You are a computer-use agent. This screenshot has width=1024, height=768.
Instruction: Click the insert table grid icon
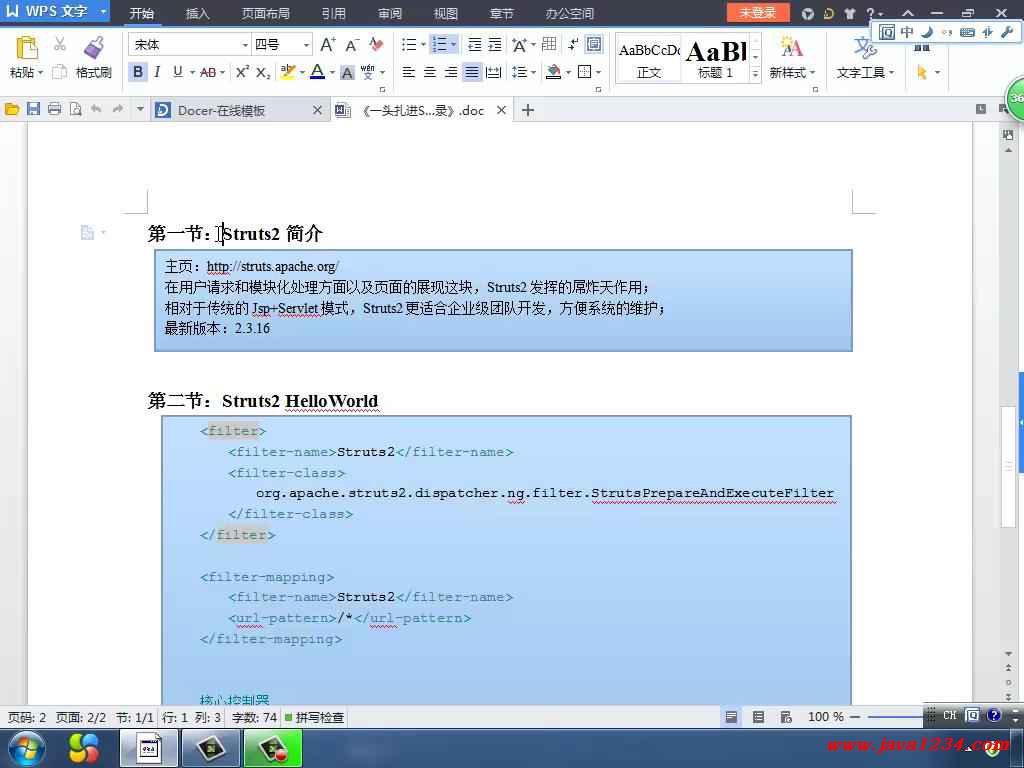pyautogui.click(x=549, y=44)
